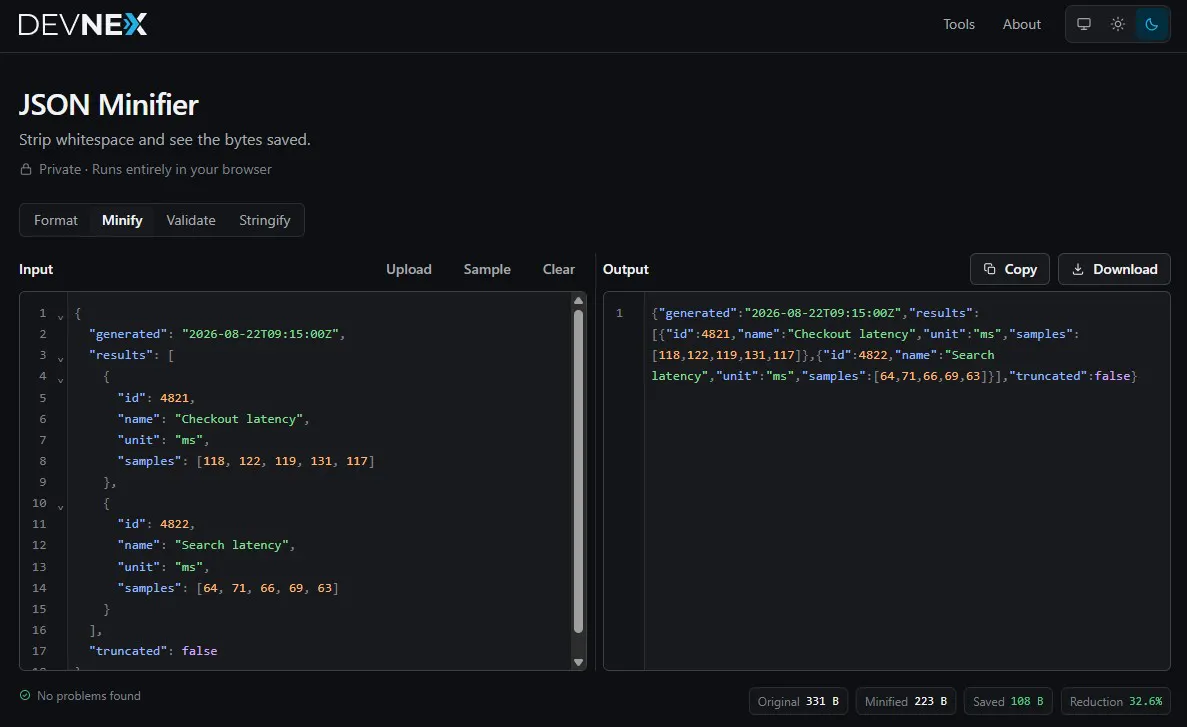Switch to the Validate tab

[191, 220]
